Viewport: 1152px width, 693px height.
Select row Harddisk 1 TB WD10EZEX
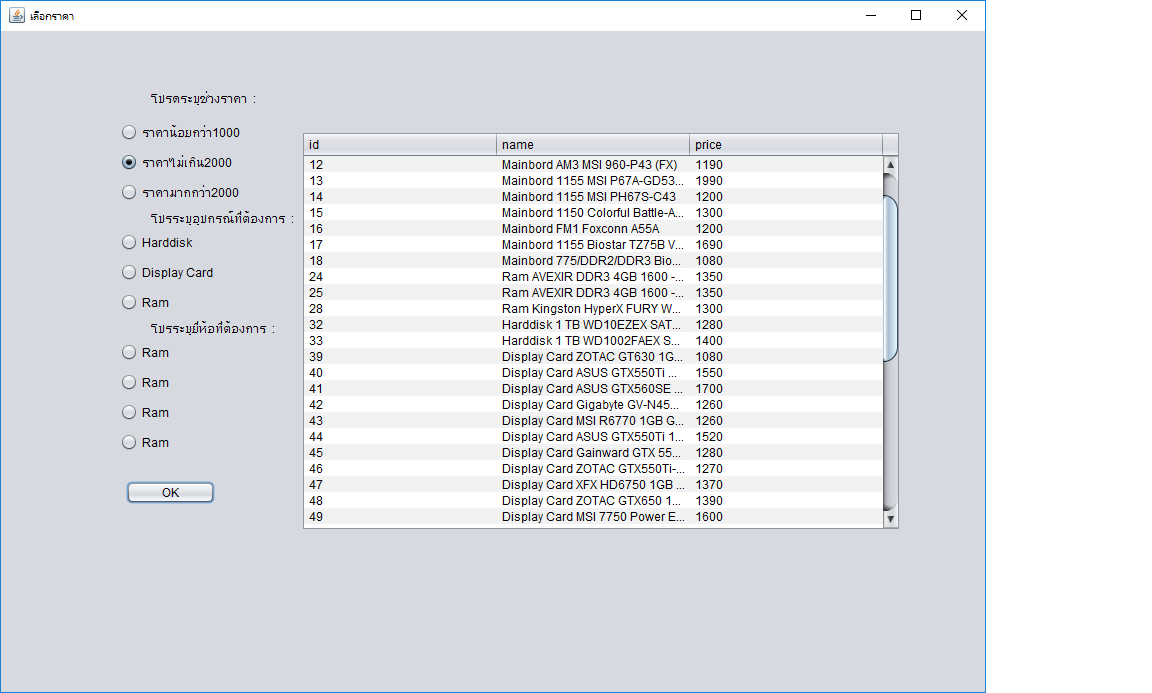[593, 325]
